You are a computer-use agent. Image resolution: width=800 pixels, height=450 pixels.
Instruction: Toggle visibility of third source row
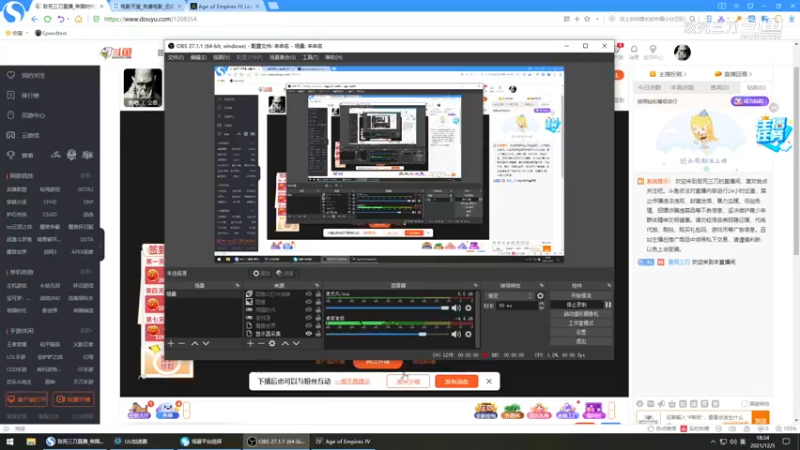(x=309, y=310)
